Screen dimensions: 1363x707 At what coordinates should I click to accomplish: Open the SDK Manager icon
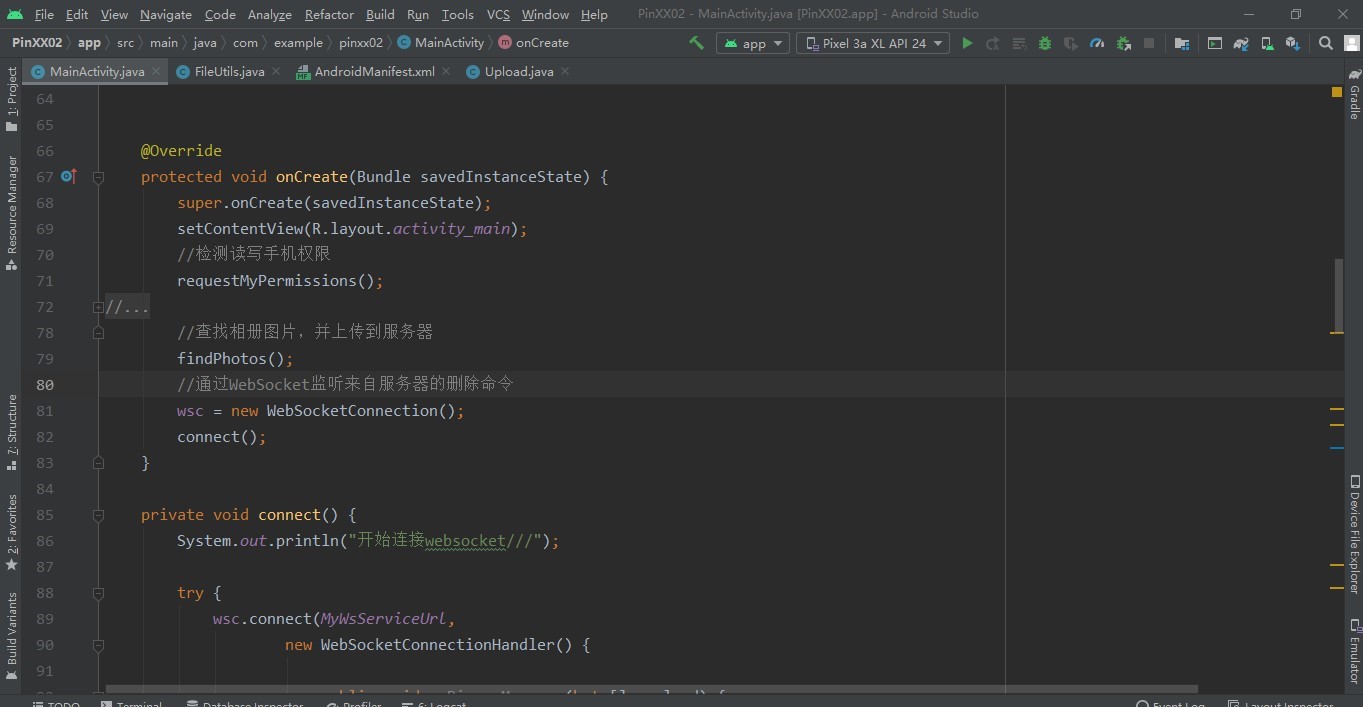click(x=1293, y=43)
